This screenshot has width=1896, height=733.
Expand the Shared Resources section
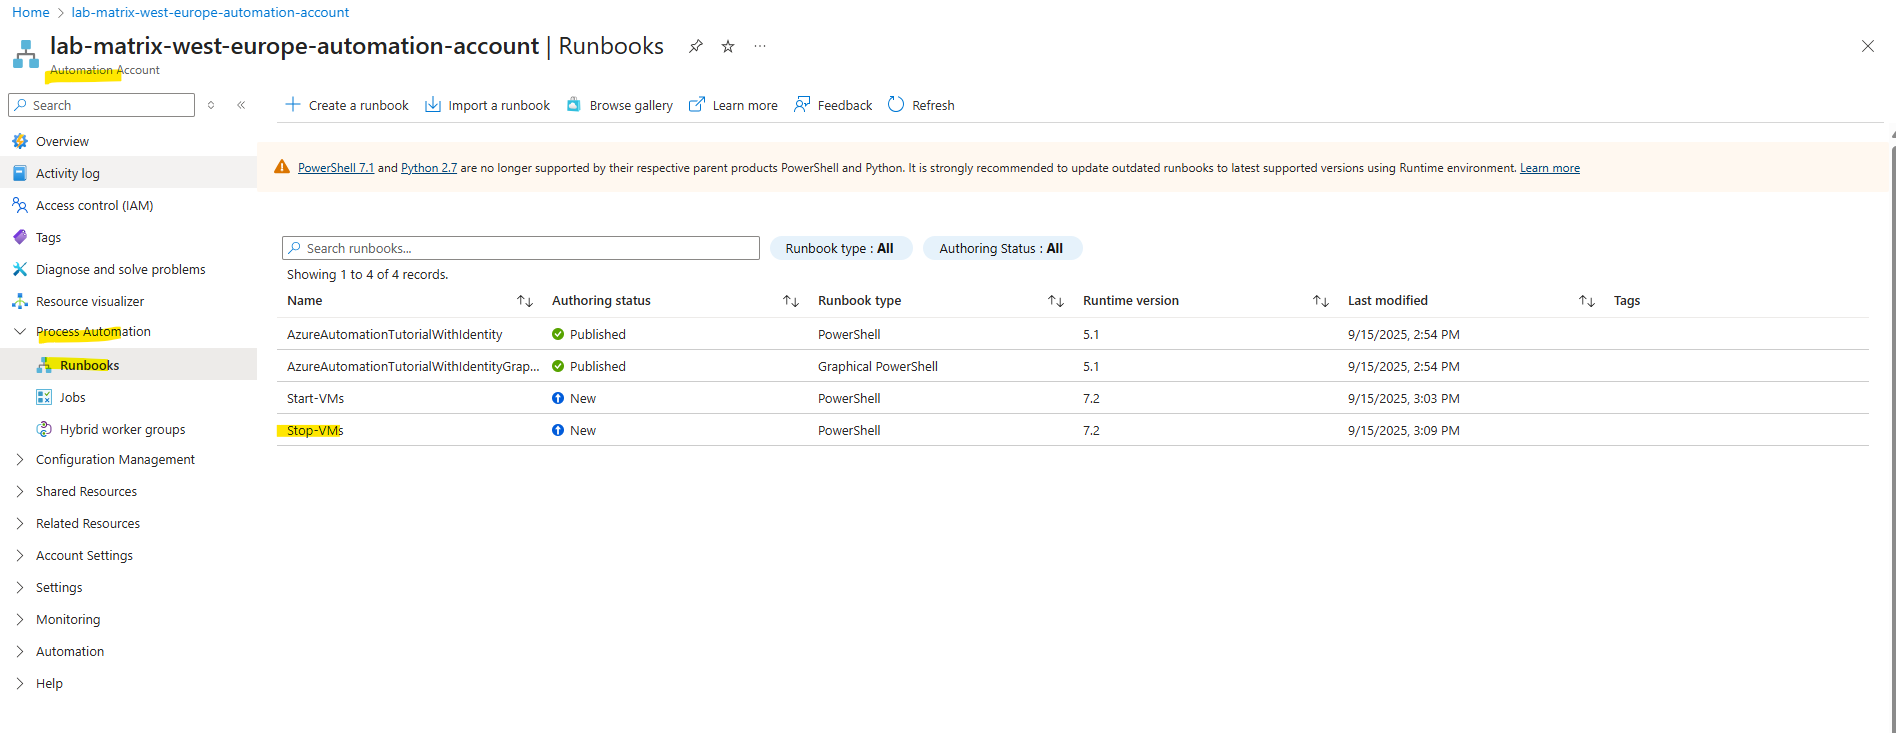point(20,491)
